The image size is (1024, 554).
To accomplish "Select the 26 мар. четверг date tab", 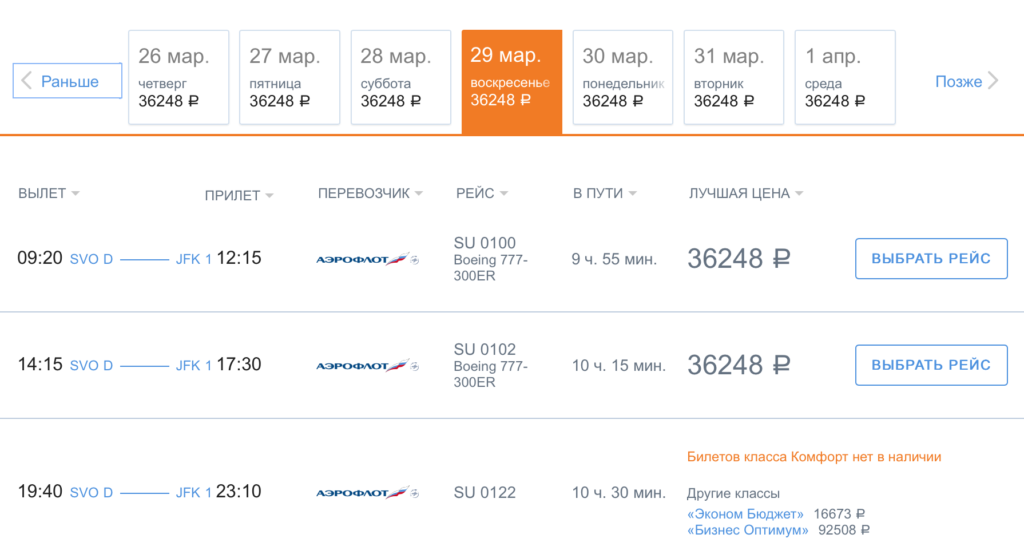I will [179, 77].
